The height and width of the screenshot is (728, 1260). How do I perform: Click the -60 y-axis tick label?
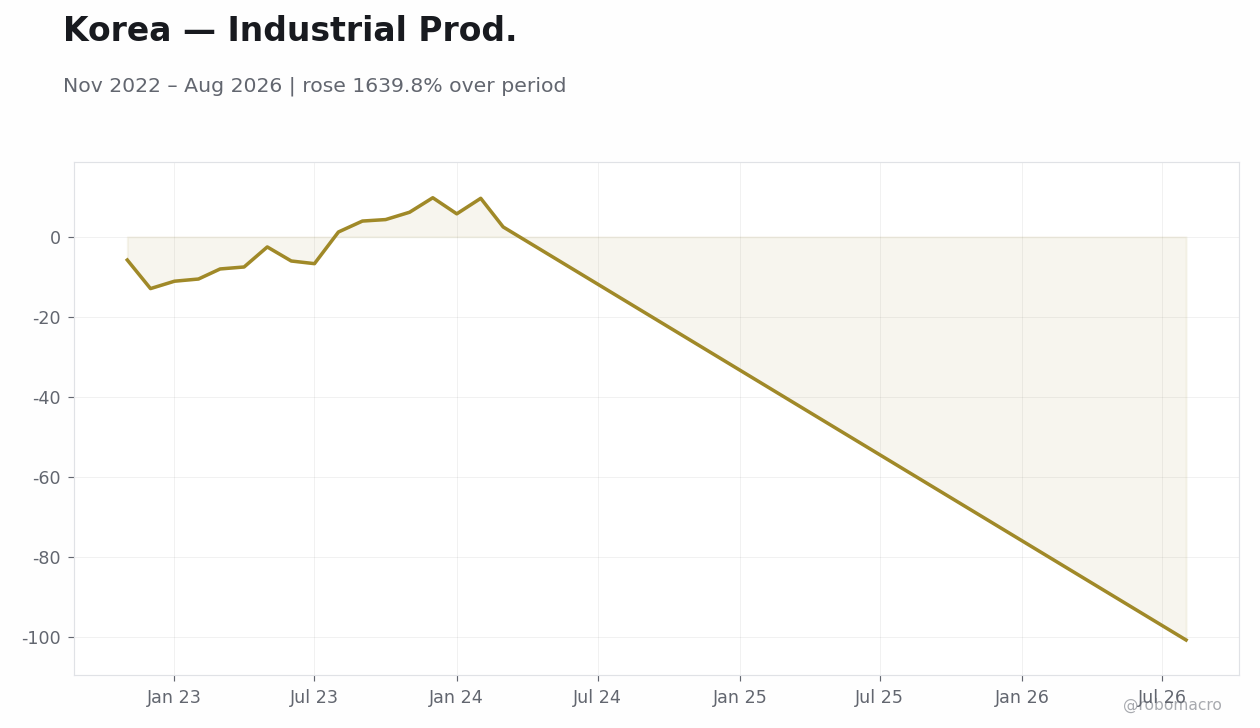point(47,478)
